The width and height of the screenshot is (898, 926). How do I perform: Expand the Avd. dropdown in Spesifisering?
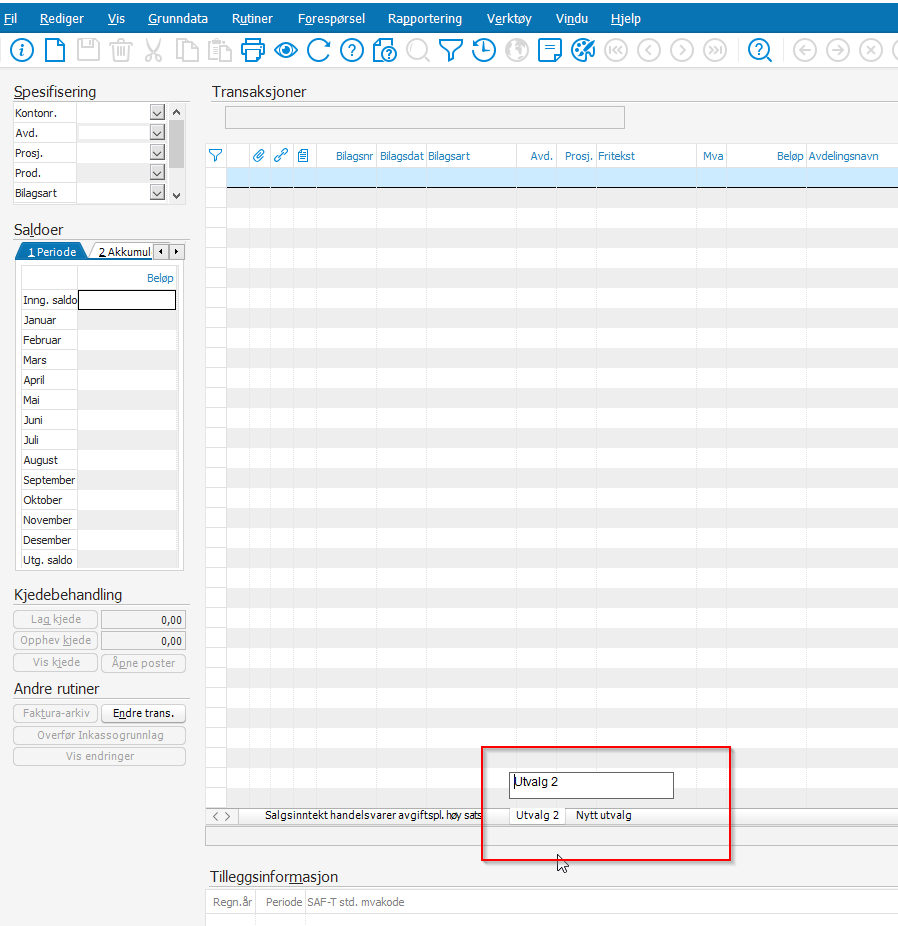tap(157, 133)
